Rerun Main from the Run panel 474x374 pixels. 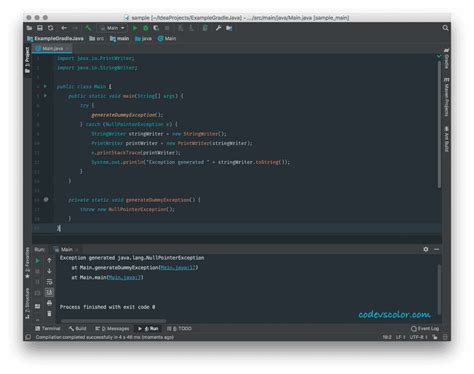coord(38,260)
